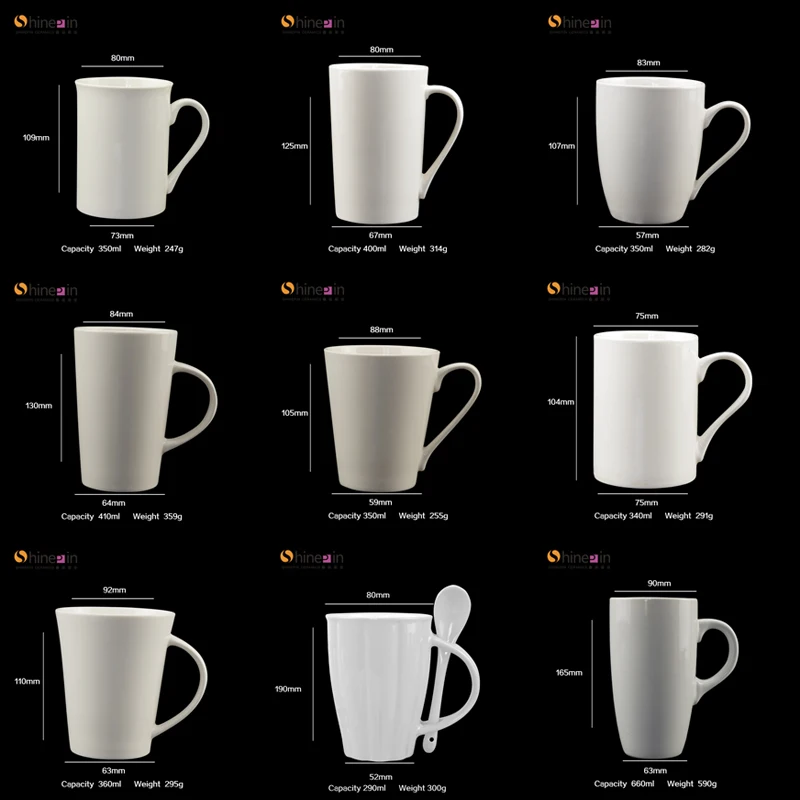Click the 92mm top width label
Viewport: 800px width, 800px height.
coord(114,590)
